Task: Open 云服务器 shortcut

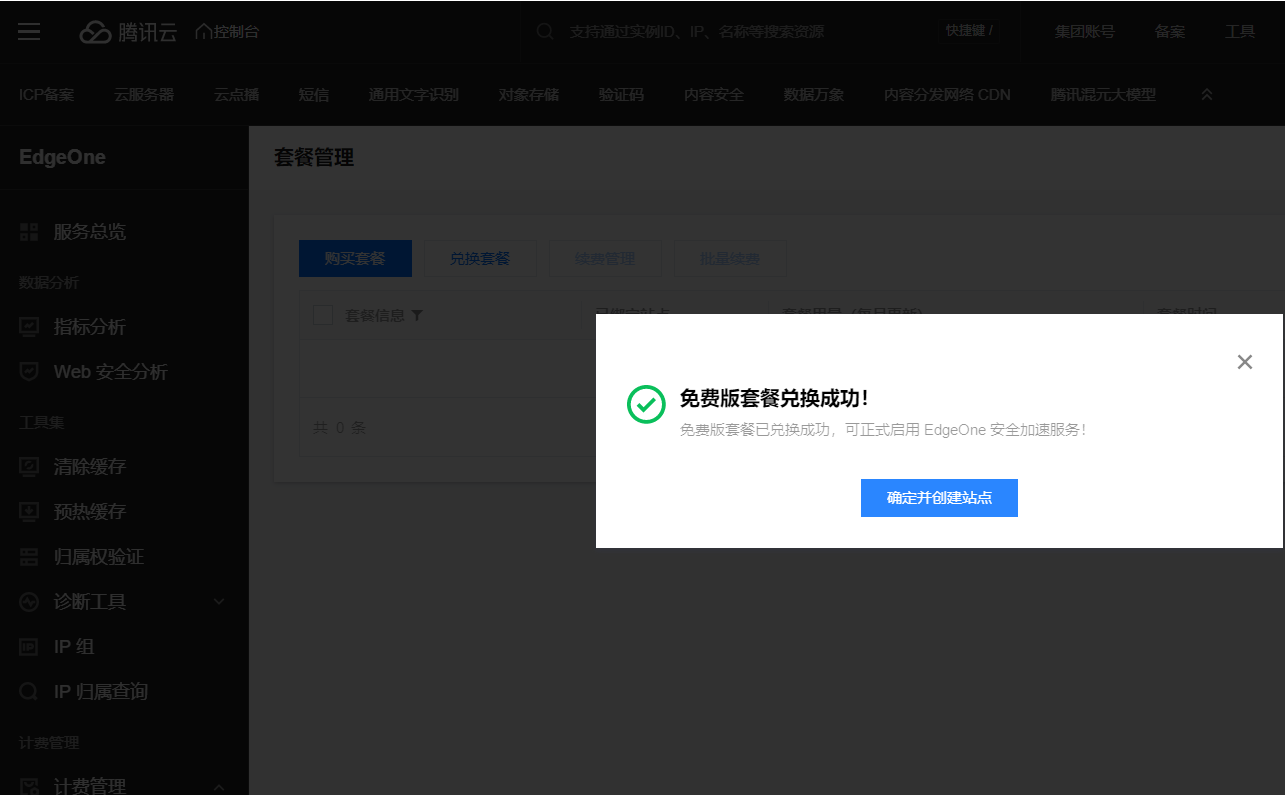Action: (x=144, y=95)
